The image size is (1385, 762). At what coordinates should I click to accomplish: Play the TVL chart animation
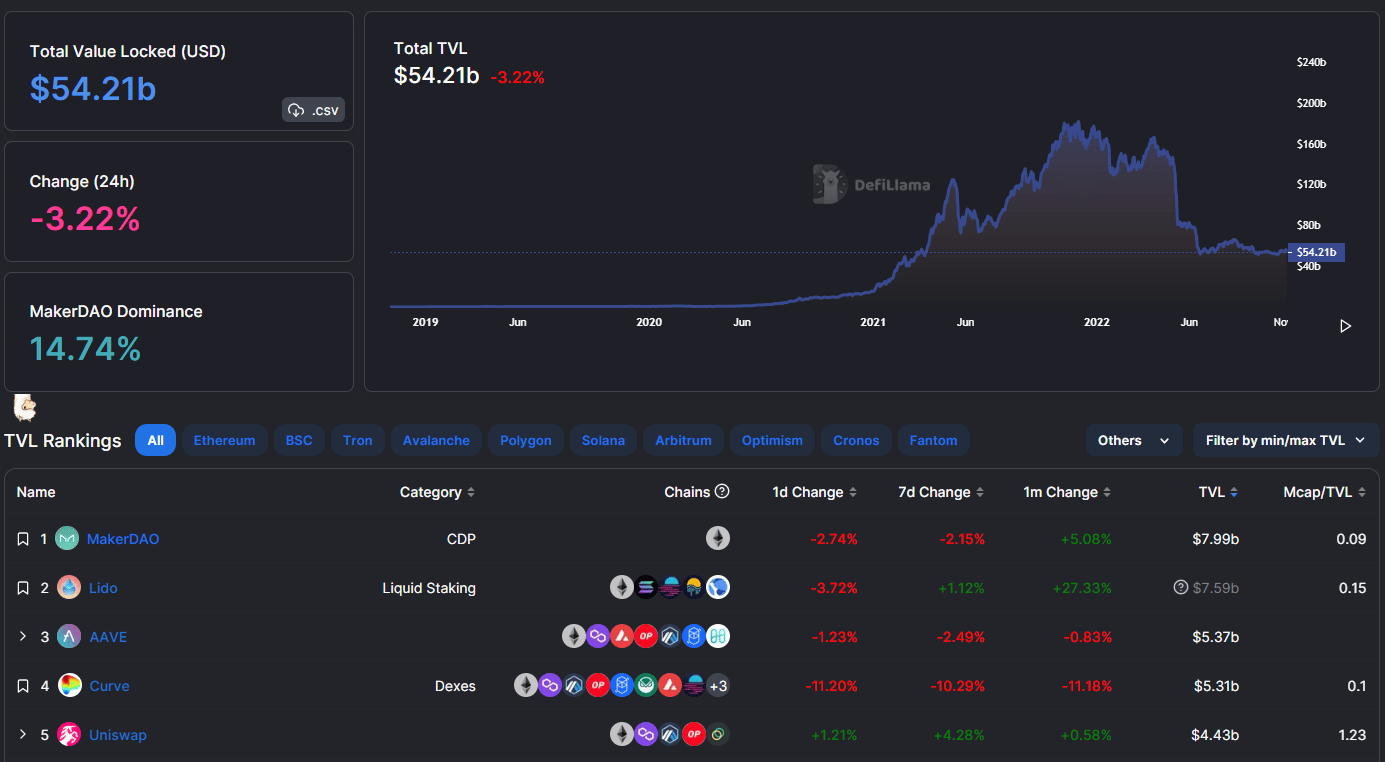[1345, 326]
